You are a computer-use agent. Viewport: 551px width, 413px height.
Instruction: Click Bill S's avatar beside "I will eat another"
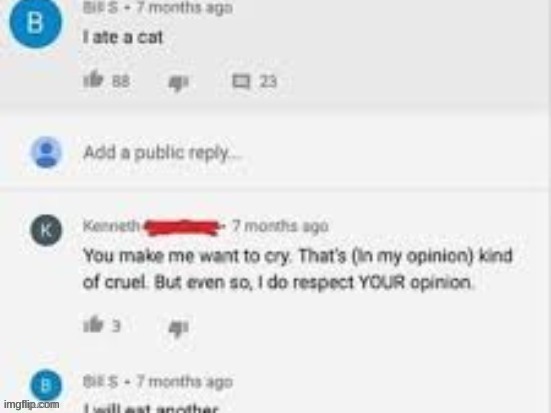click(x=46, y=385)
